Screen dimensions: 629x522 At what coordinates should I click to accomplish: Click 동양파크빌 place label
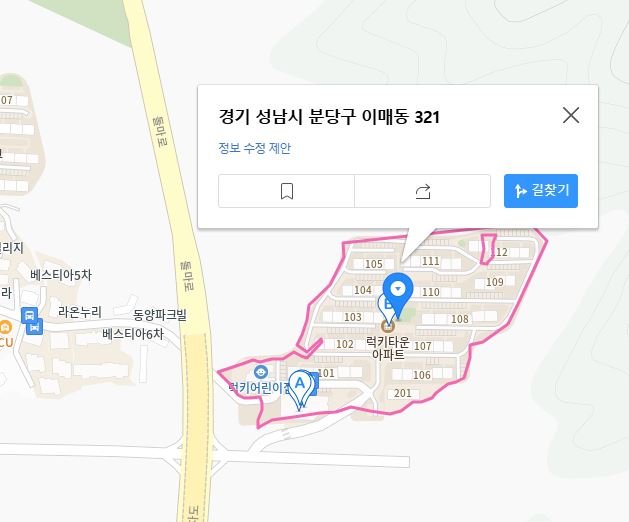(160, 314)
